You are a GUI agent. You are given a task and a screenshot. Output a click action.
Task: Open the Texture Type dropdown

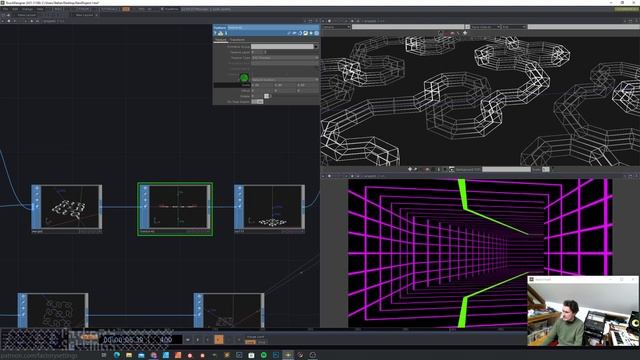[x=285, y=58]
